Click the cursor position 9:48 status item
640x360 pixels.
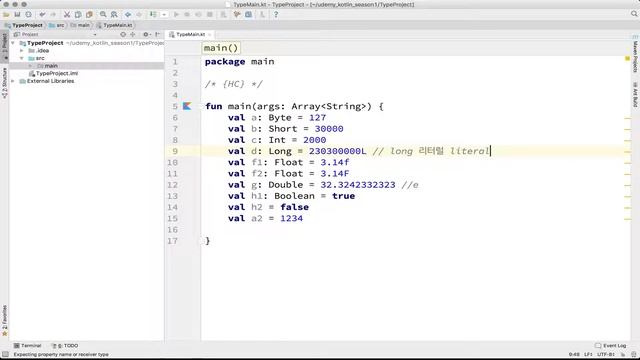(574, 355)
